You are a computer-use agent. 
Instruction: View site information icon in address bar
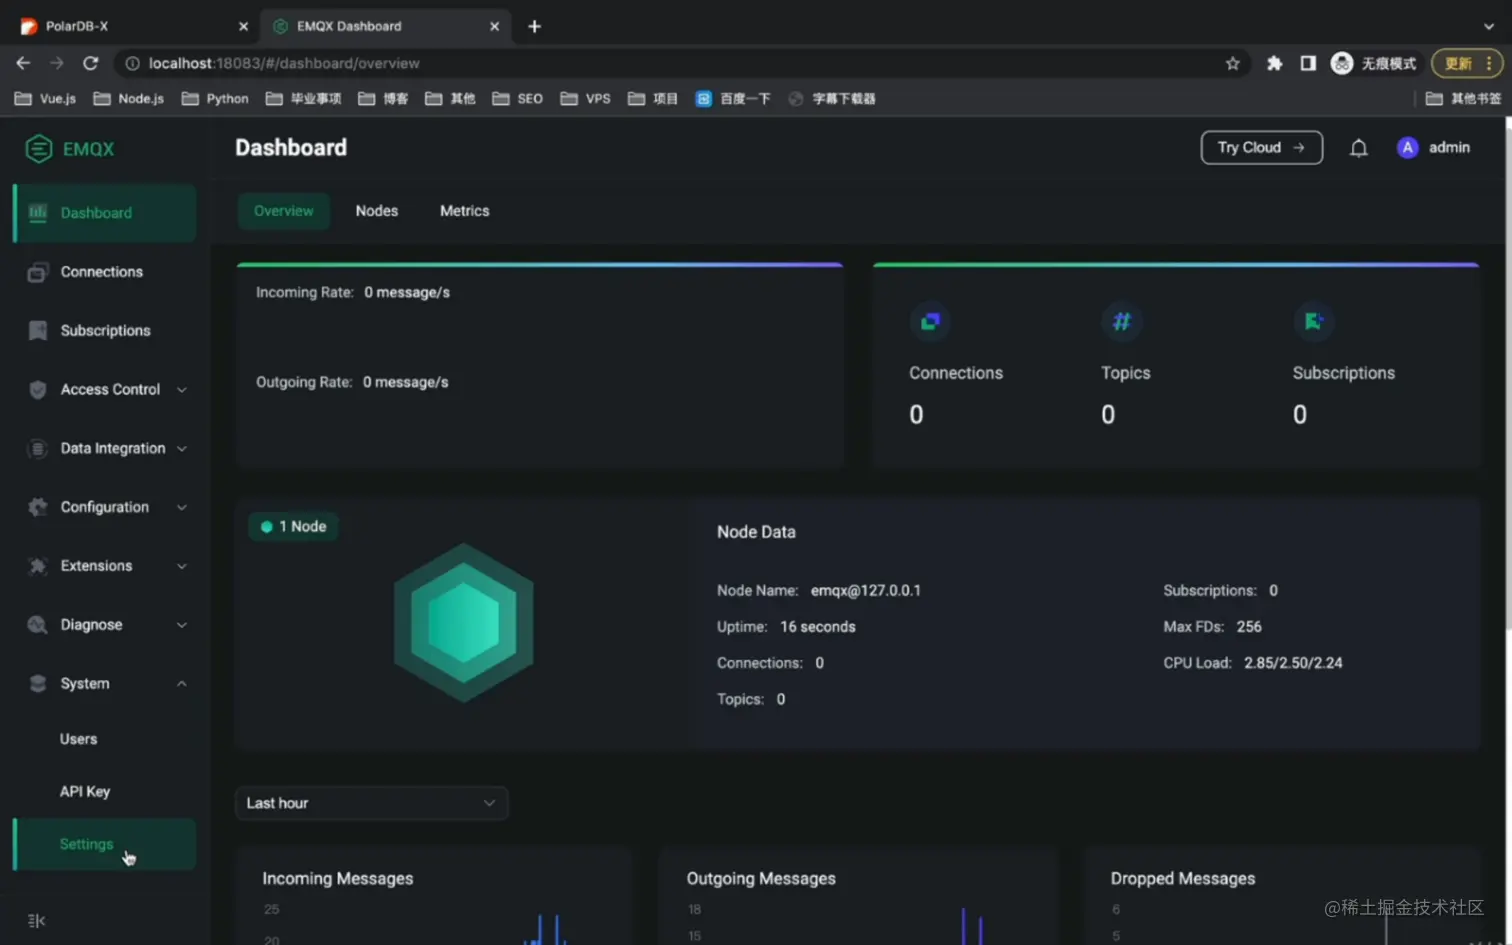[x=132, y=63]
